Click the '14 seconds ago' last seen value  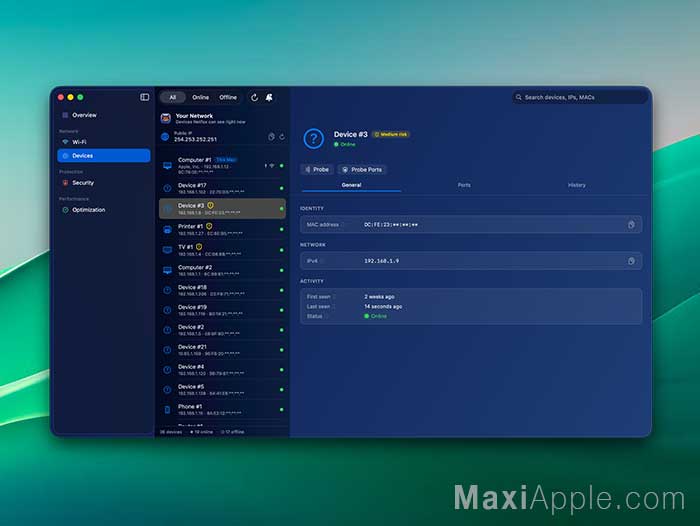383,306
